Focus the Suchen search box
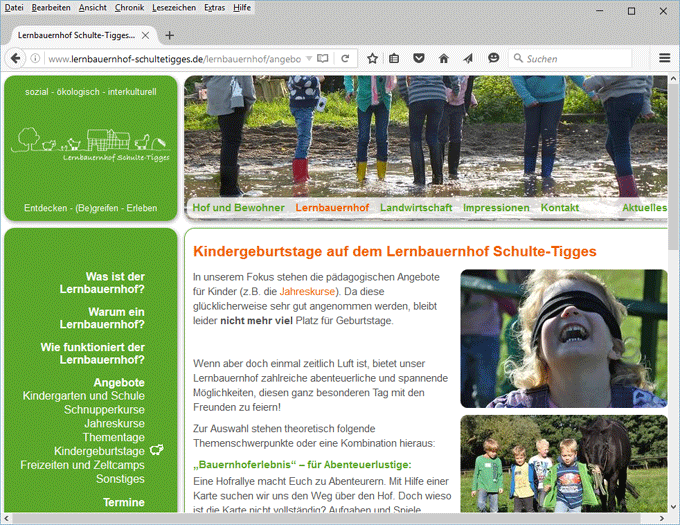680x525 pixels. pyautogui.click(x=569, y=59)
